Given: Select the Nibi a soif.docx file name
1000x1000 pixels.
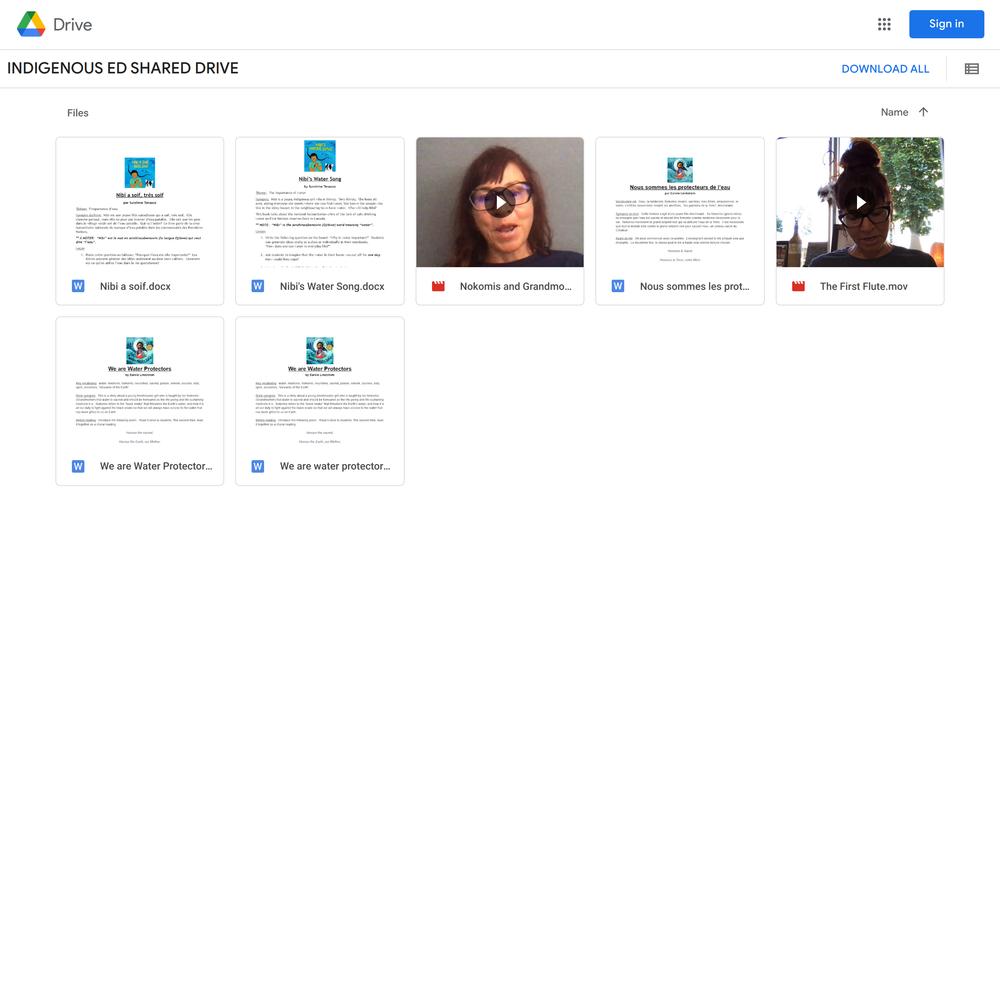Looking at the screenshot, I should [x=135, y=286].
